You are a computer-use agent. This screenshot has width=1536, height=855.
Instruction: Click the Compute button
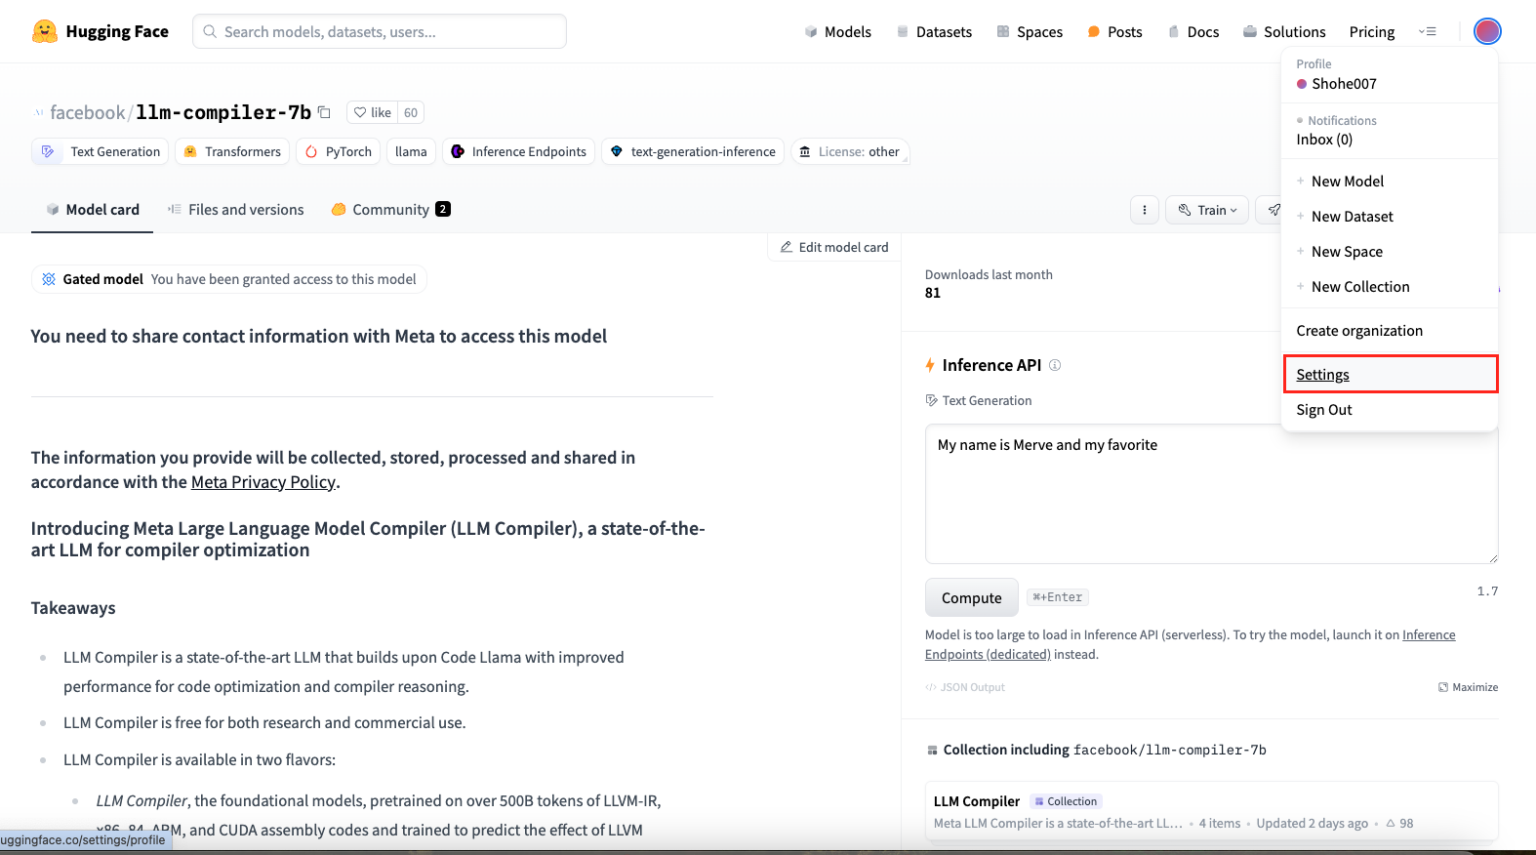[971, 597]
